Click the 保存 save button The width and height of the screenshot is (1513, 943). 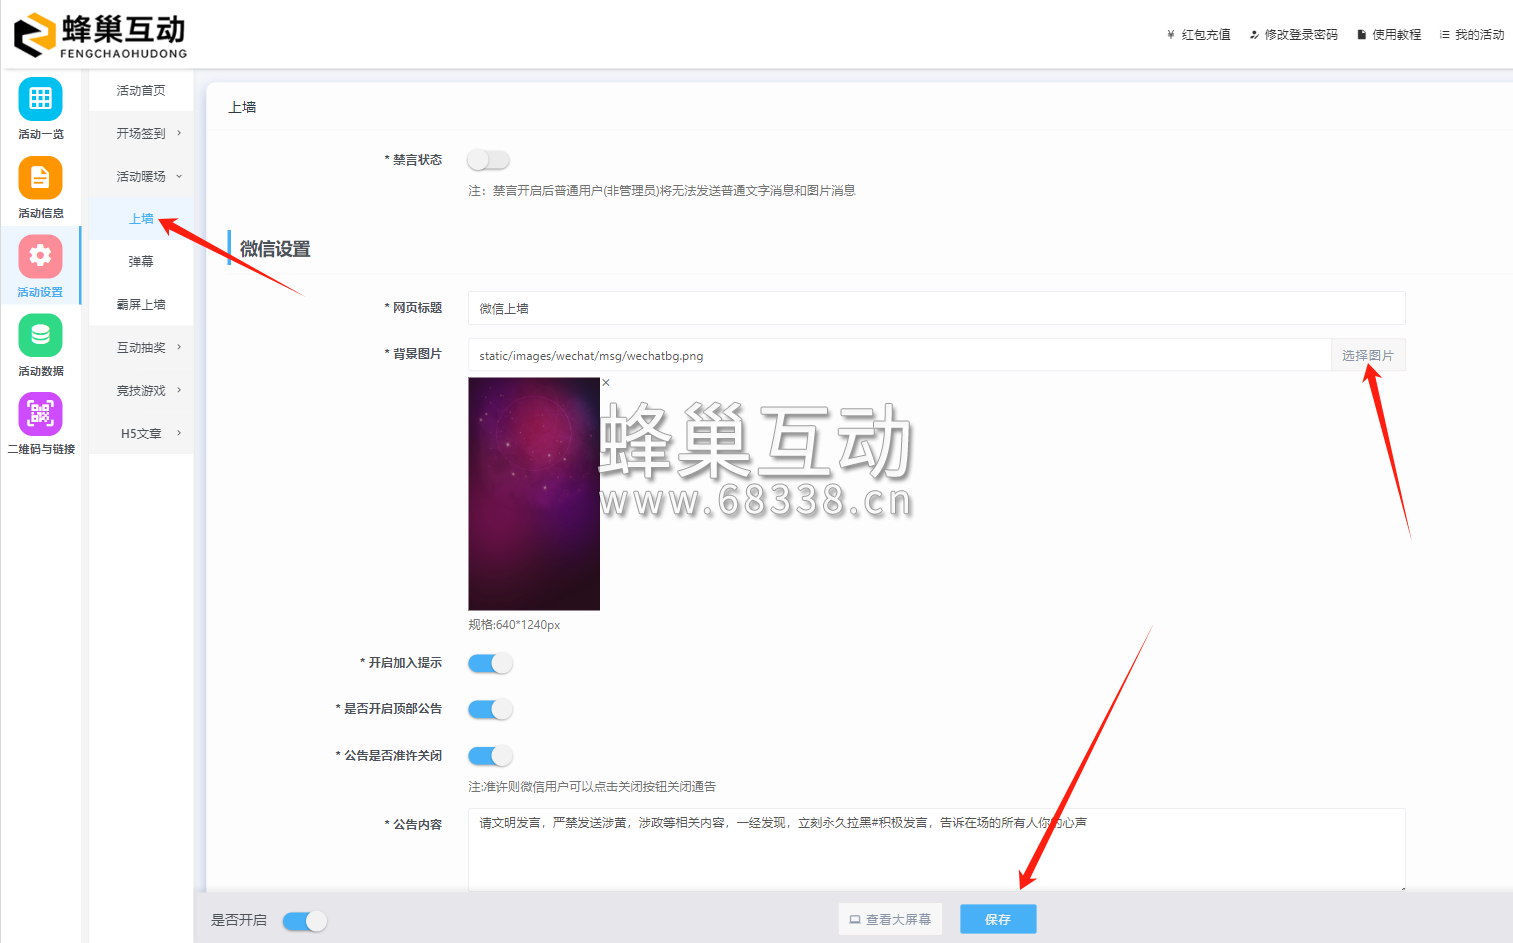[x=997, y=918]
